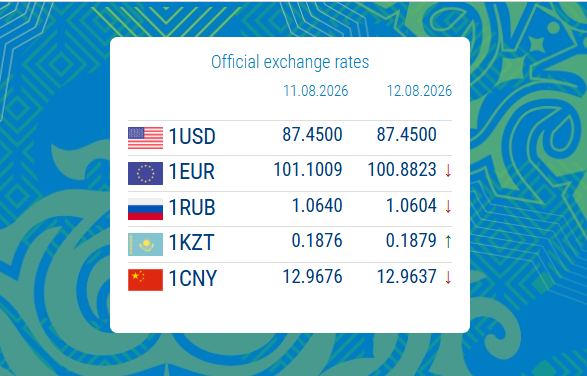Select the 11.08.2026 date column header
This screenshot has width=587, height=376.
click(316, 91)
